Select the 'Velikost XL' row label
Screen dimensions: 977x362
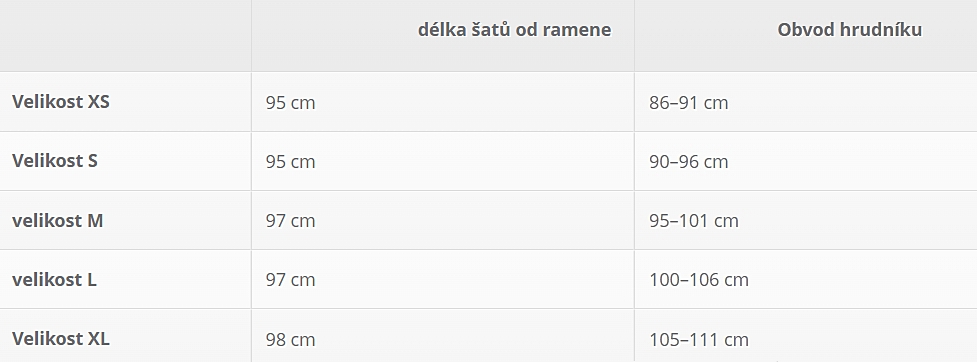[x=60, y=339]
